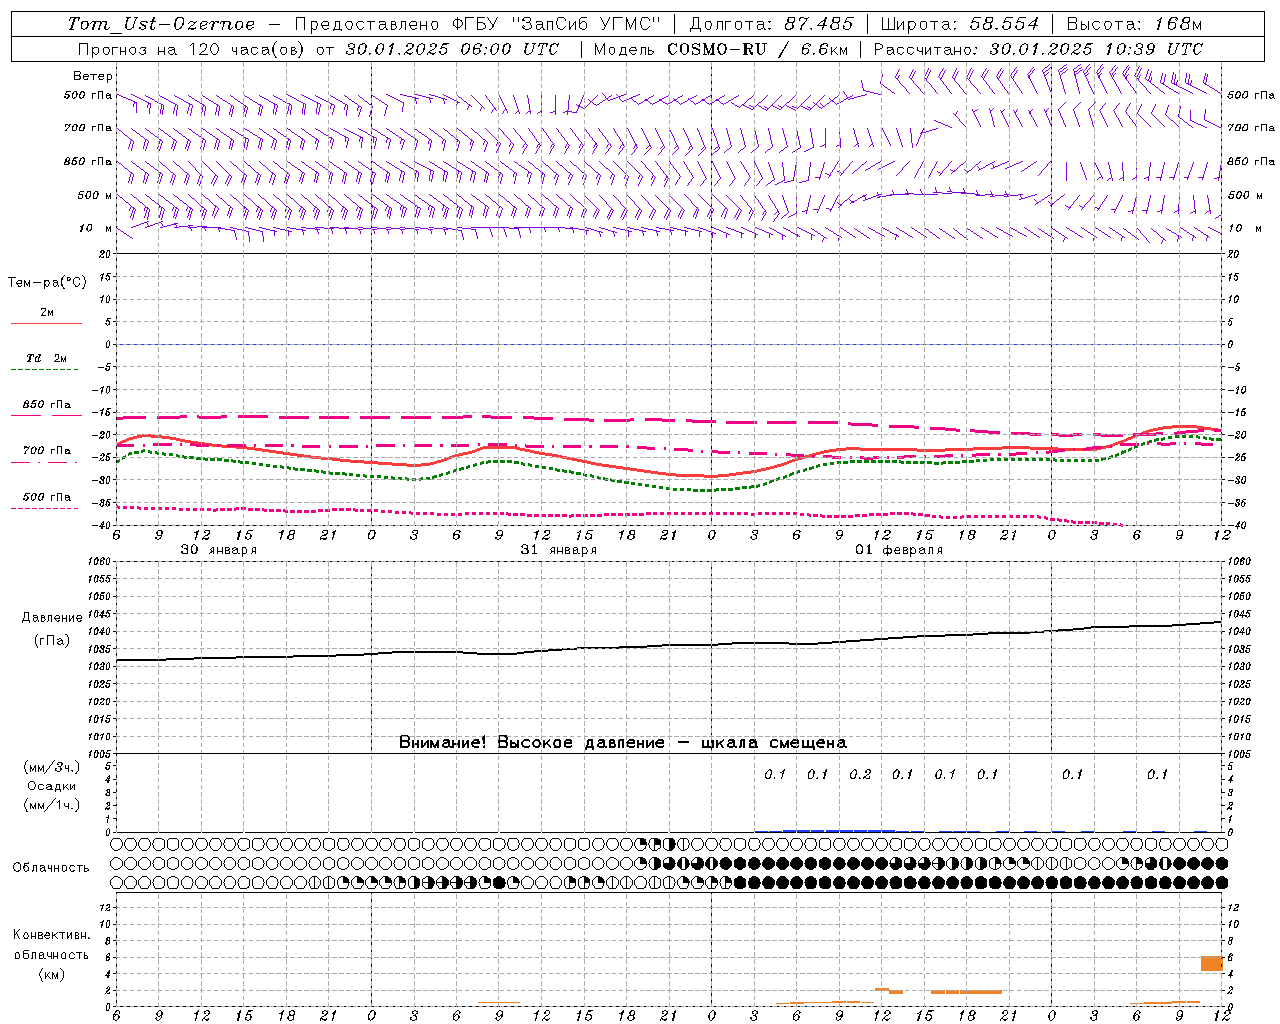Click the 500 гПа temperature legend entry
Viewport: 1280px width, 1024px height.
pyautogui.click(x=46, y=497)
